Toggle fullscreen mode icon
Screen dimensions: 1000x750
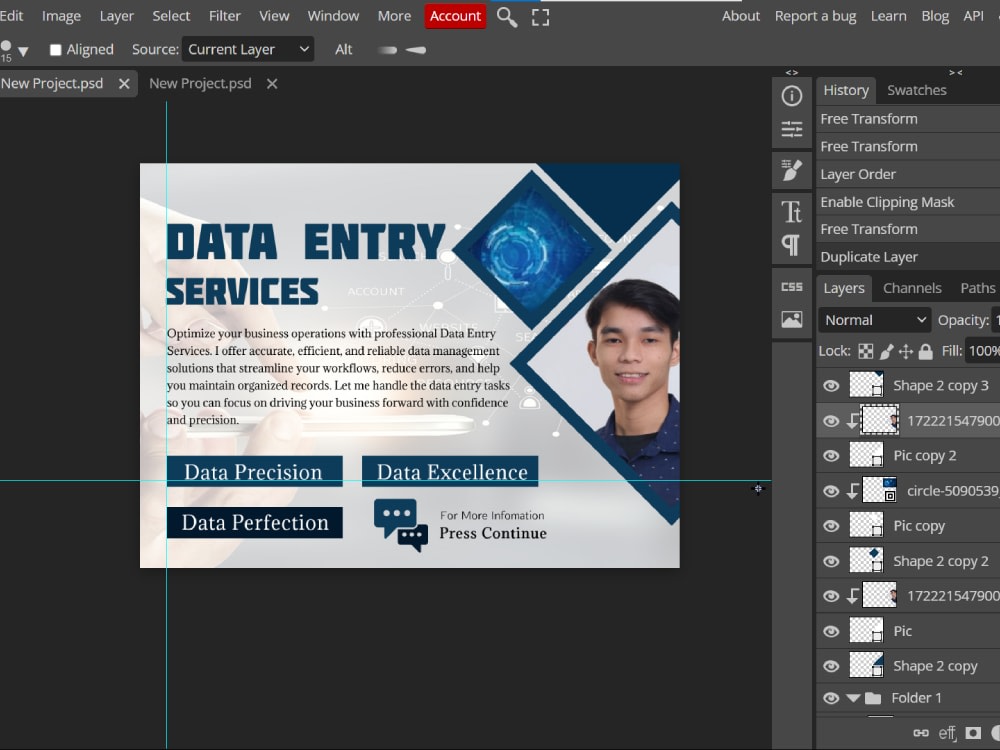(540, 17)
